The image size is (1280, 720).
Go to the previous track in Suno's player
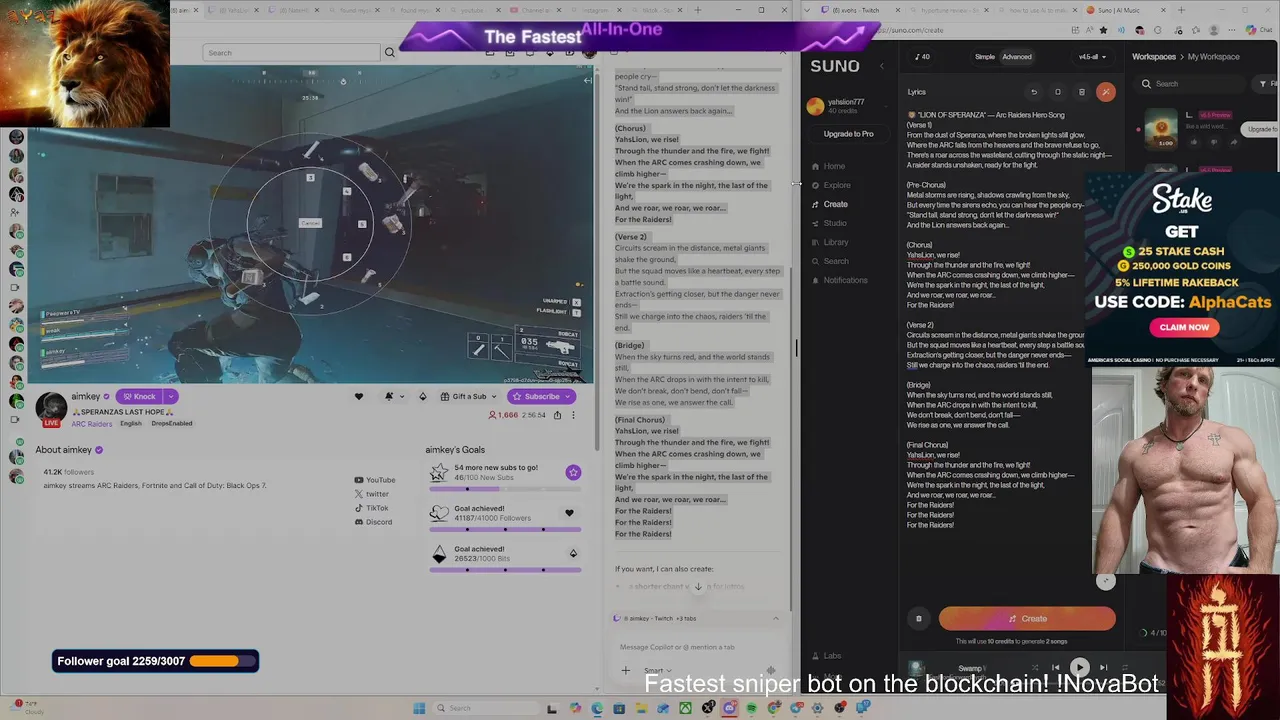point(1055,667)
